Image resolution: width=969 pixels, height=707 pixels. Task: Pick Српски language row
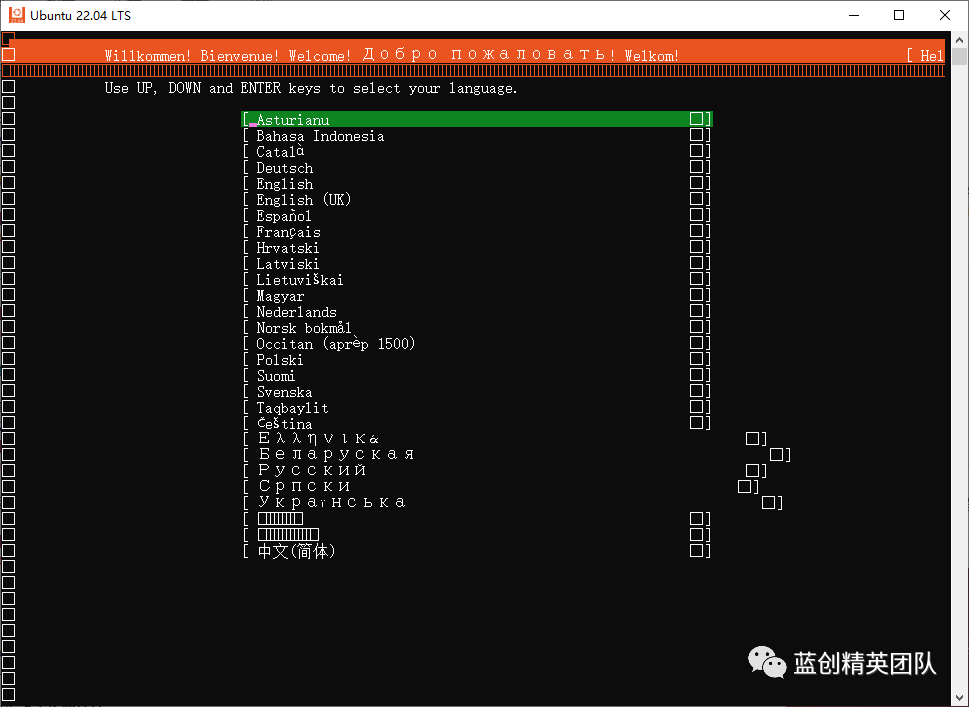pos(501,487)
